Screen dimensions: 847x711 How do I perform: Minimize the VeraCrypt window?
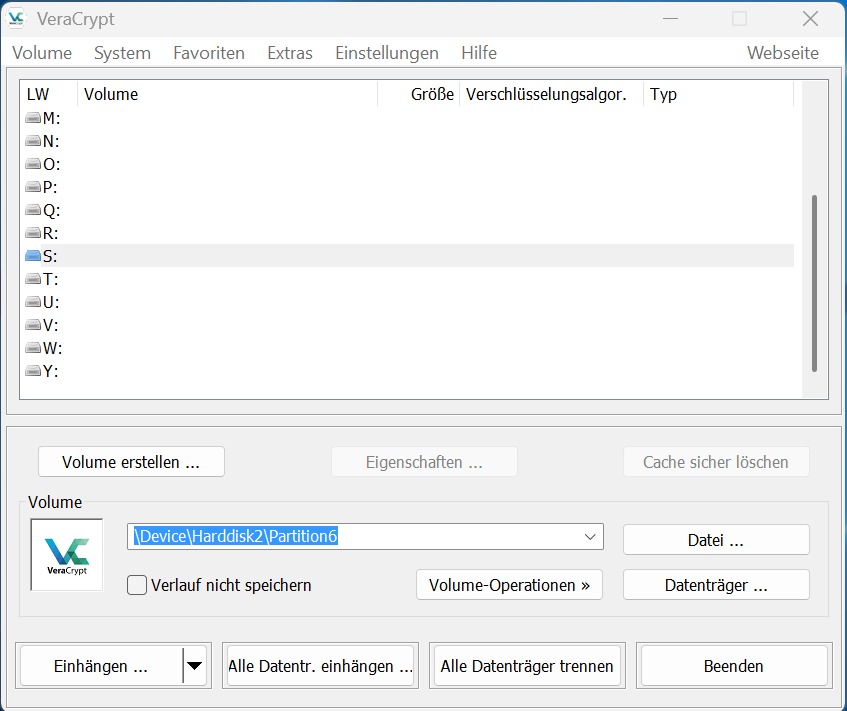coord(670,19)
